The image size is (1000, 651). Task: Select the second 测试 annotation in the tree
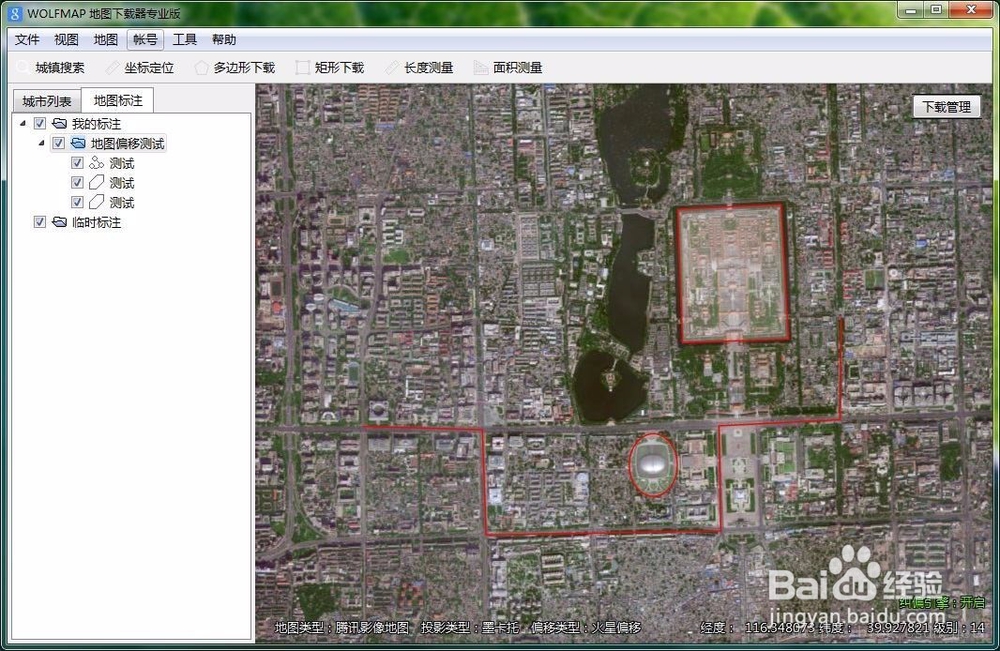[x=121, y=182]
